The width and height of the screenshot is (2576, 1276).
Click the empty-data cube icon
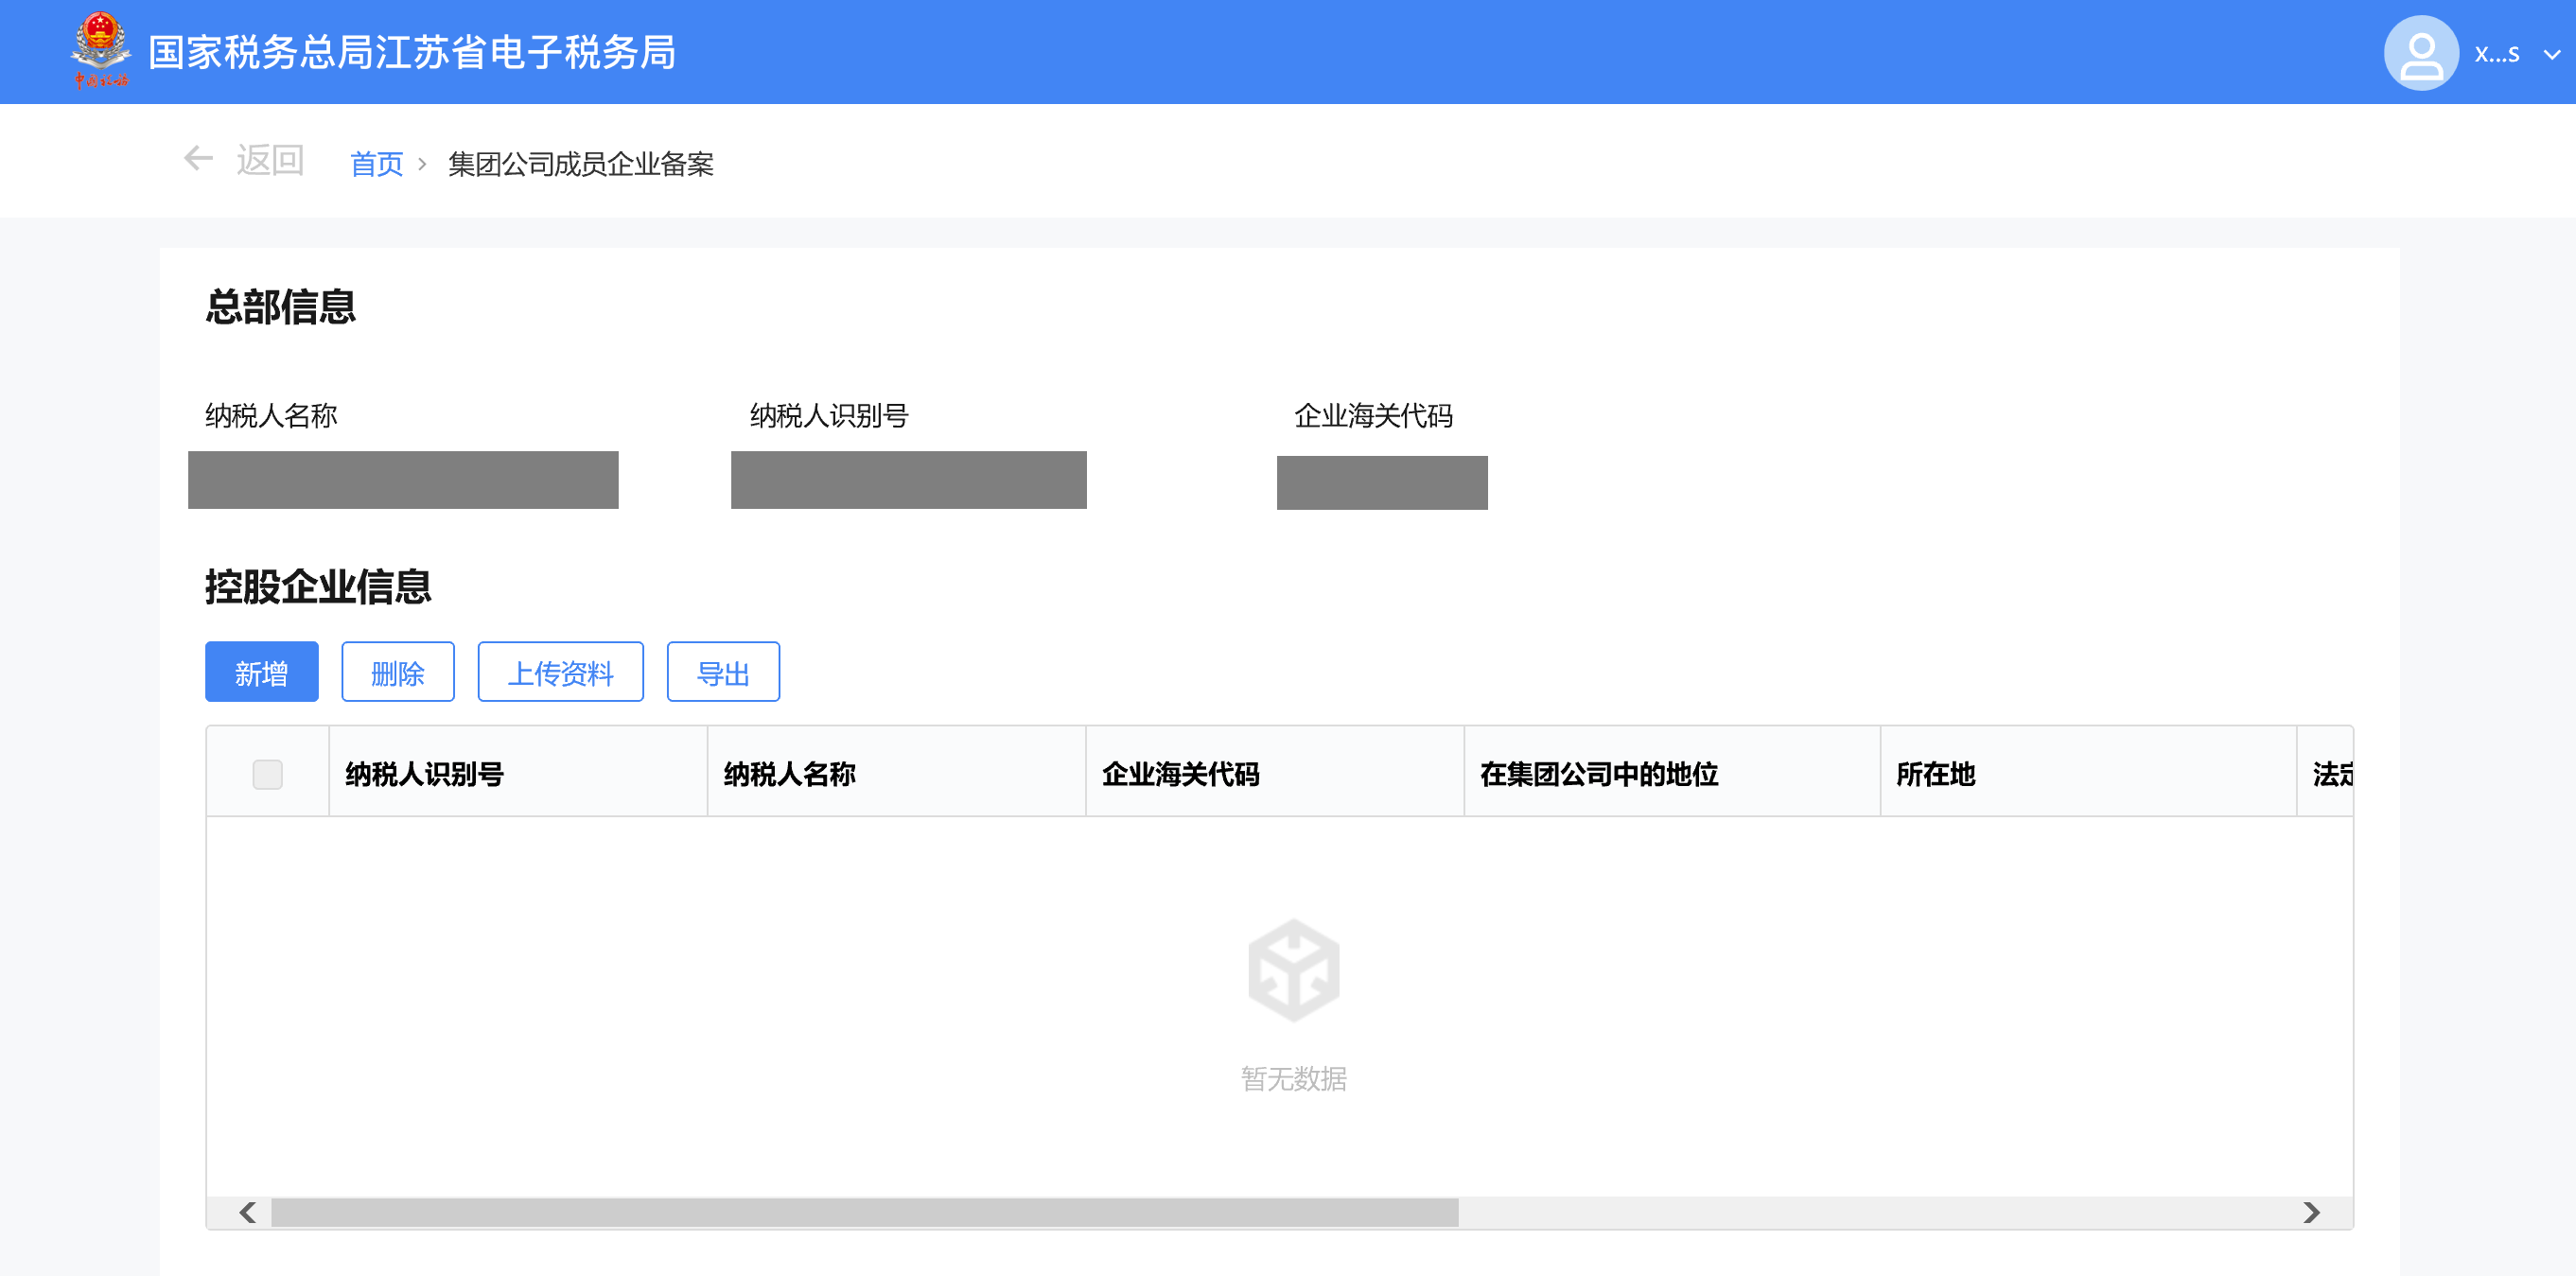(x=1293, y=970)
